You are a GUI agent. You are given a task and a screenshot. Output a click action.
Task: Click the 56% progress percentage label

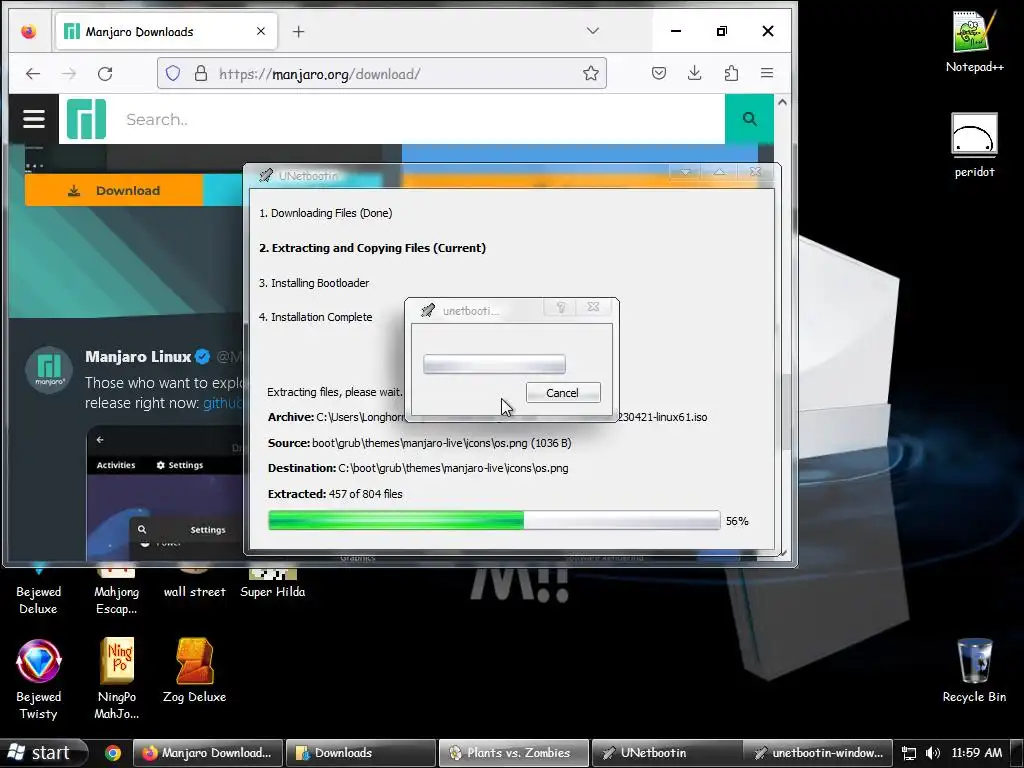click(737, 521)
